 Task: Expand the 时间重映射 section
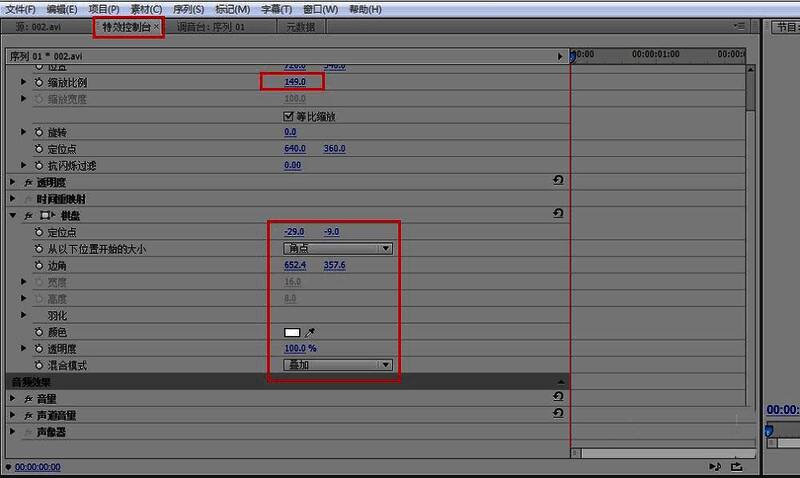(x=13, y=199)
